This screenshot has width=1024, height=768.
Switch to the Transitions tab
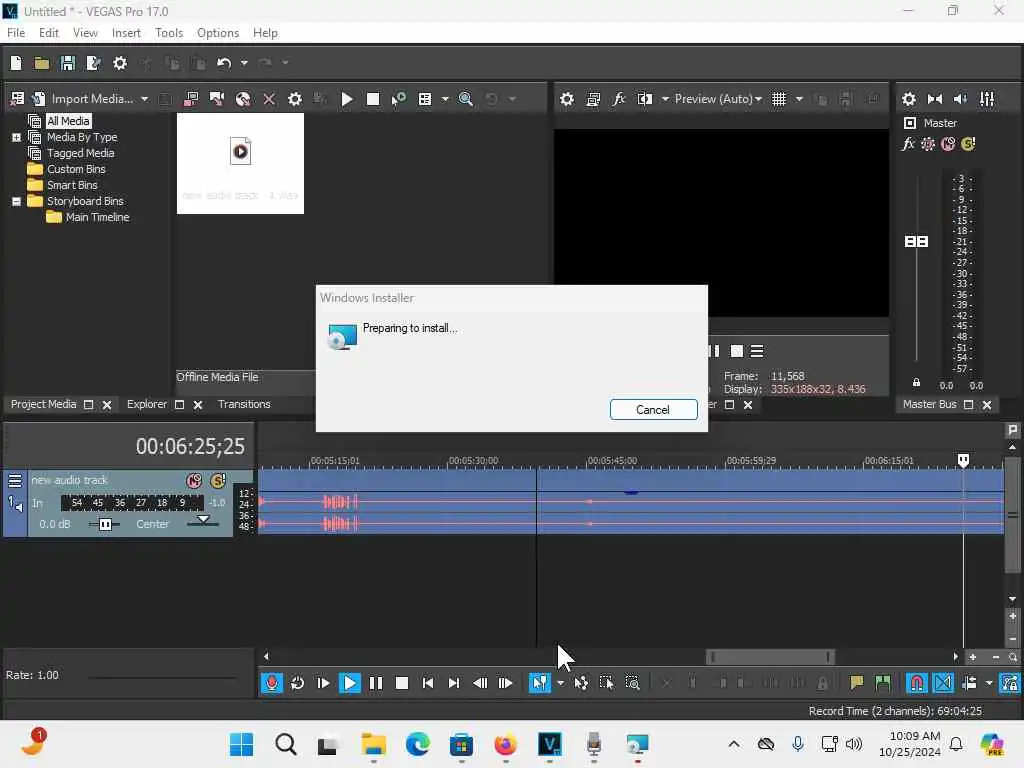244,404
